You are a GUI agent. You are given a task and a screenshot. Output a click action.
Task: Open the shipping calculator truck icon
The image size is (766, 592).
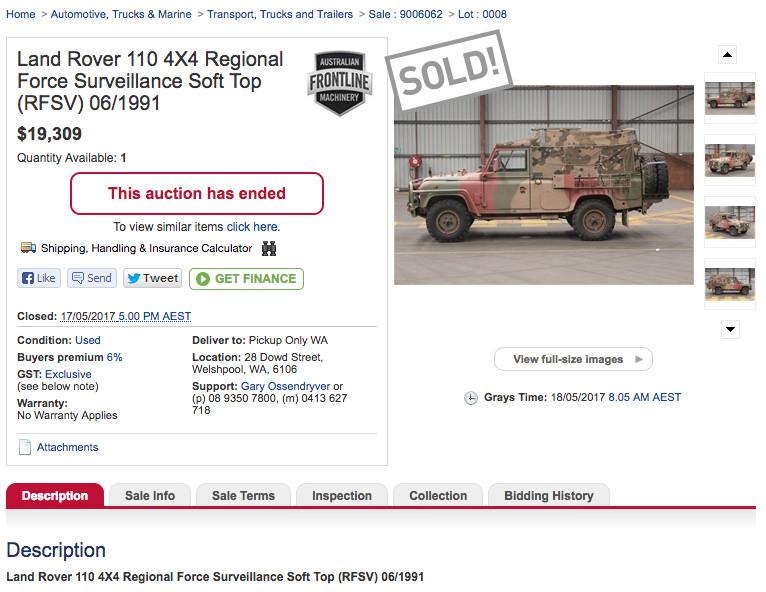[28, 248]
